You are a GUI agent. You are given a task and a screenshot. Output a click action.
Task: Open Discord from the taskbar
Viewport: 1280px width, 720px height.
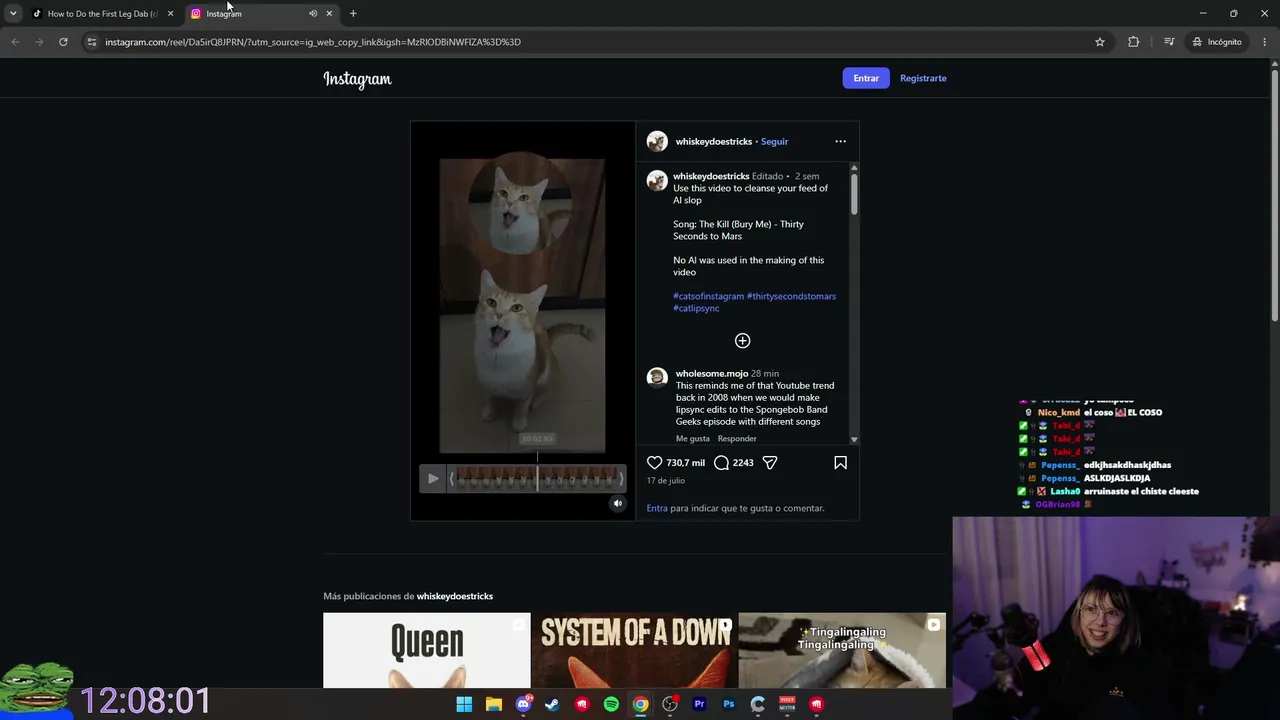(x=523, y=704)
